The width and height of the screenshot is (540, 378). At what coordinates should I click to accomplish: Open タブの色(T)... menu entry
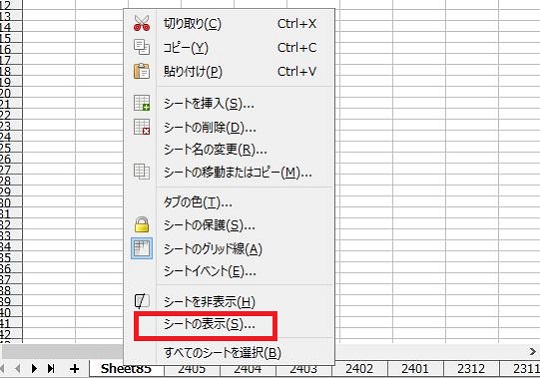(229, 202)
